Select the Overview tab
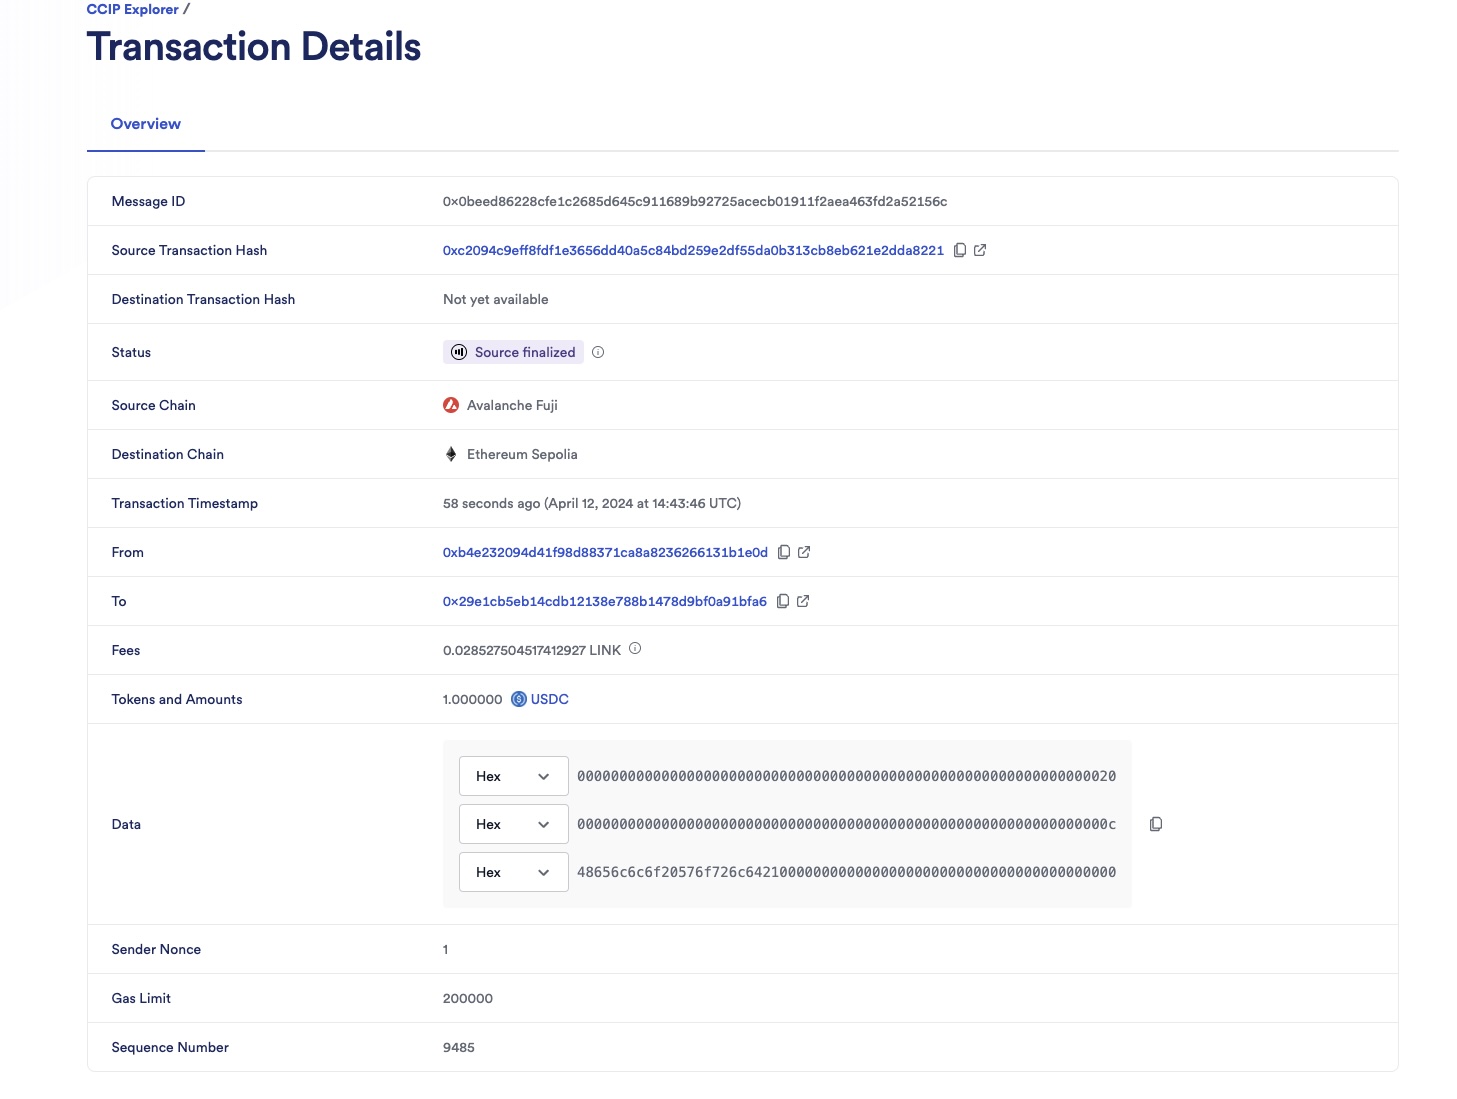 click(146, 124)
